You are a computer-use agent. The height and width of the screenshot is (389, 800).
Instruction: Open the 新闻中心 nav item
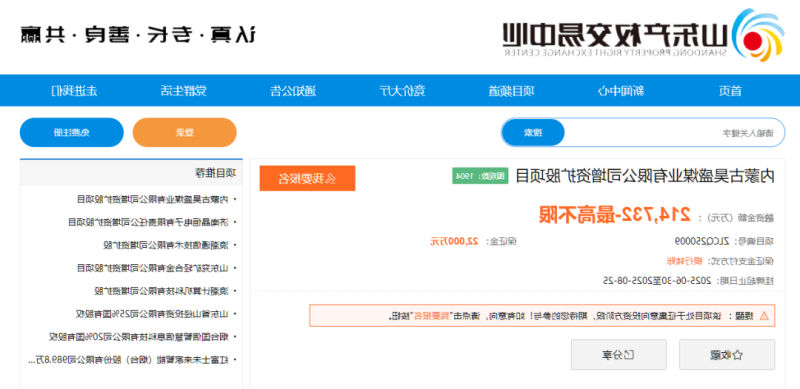pos(621,91)
